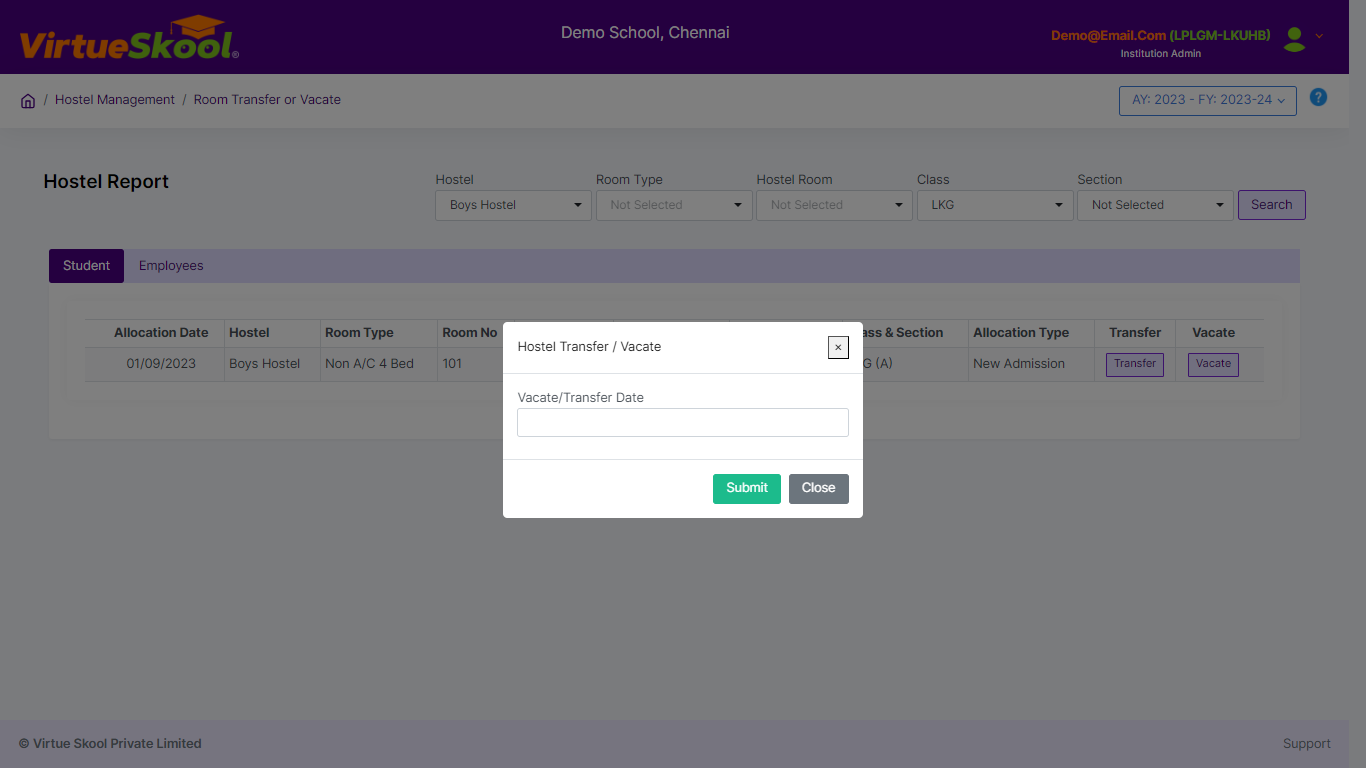
Task: Click the 01/09/2023 allocation date cell
Action: tap(161, 364)
